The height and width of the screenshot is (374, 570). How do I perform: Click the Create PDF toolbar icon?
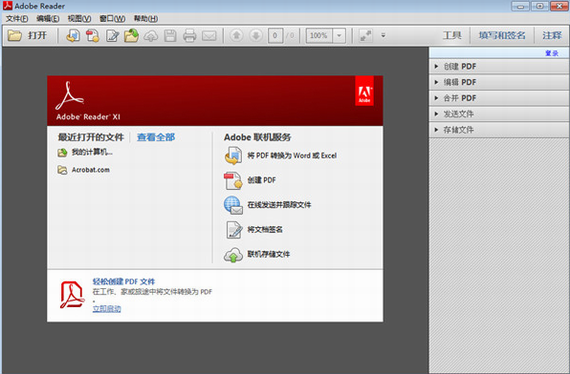pos(92,36)
